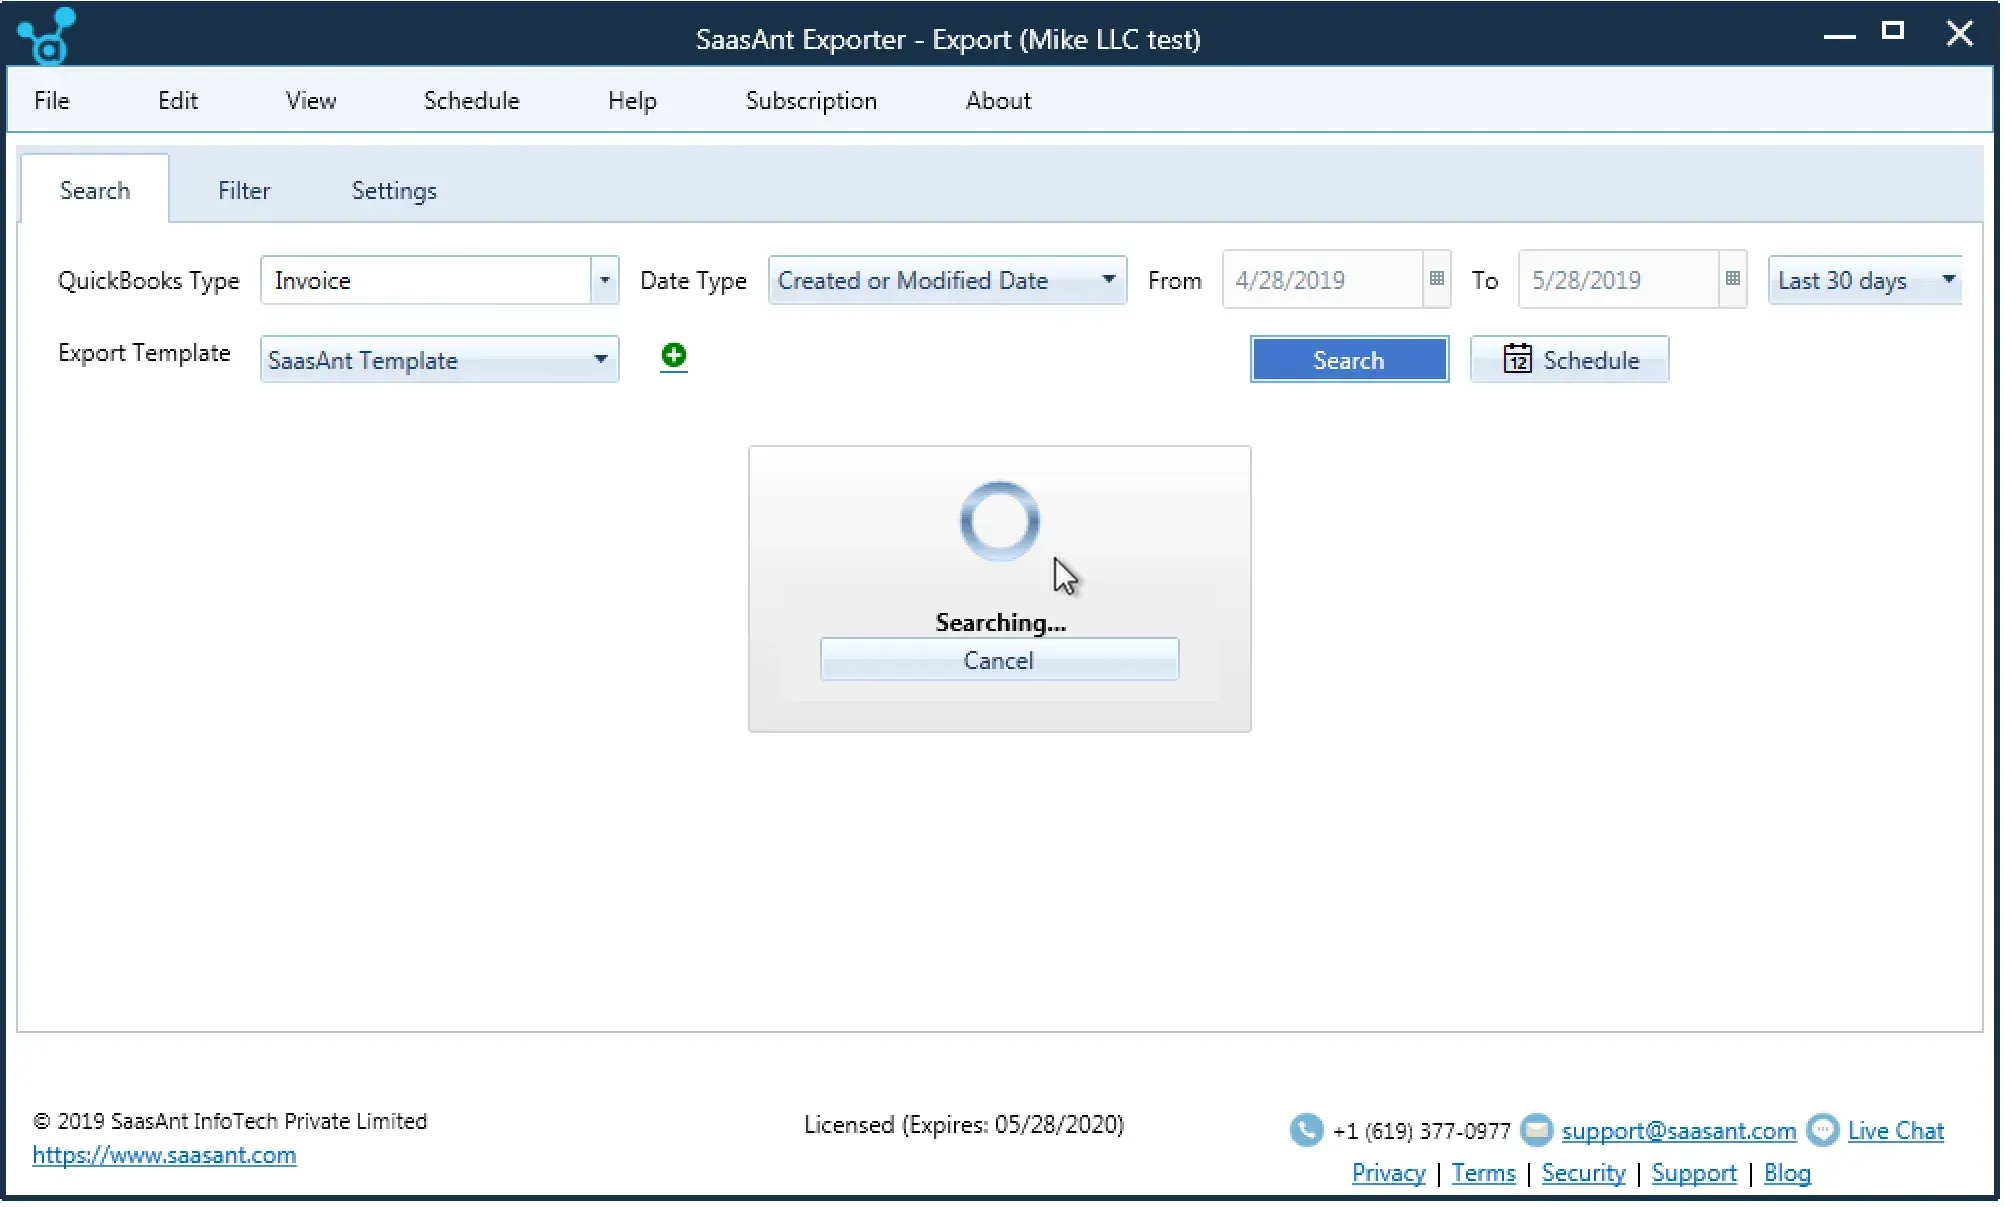Open the Terms link
2004x1207 pixels.
click(1483, 1173)
